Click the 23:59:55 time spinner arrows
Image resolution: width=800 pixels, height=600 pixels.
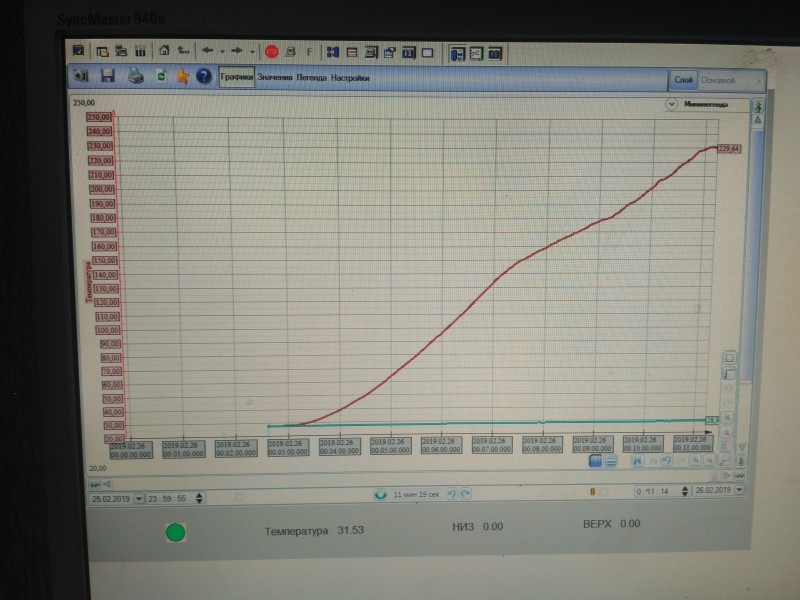point(199,497)
